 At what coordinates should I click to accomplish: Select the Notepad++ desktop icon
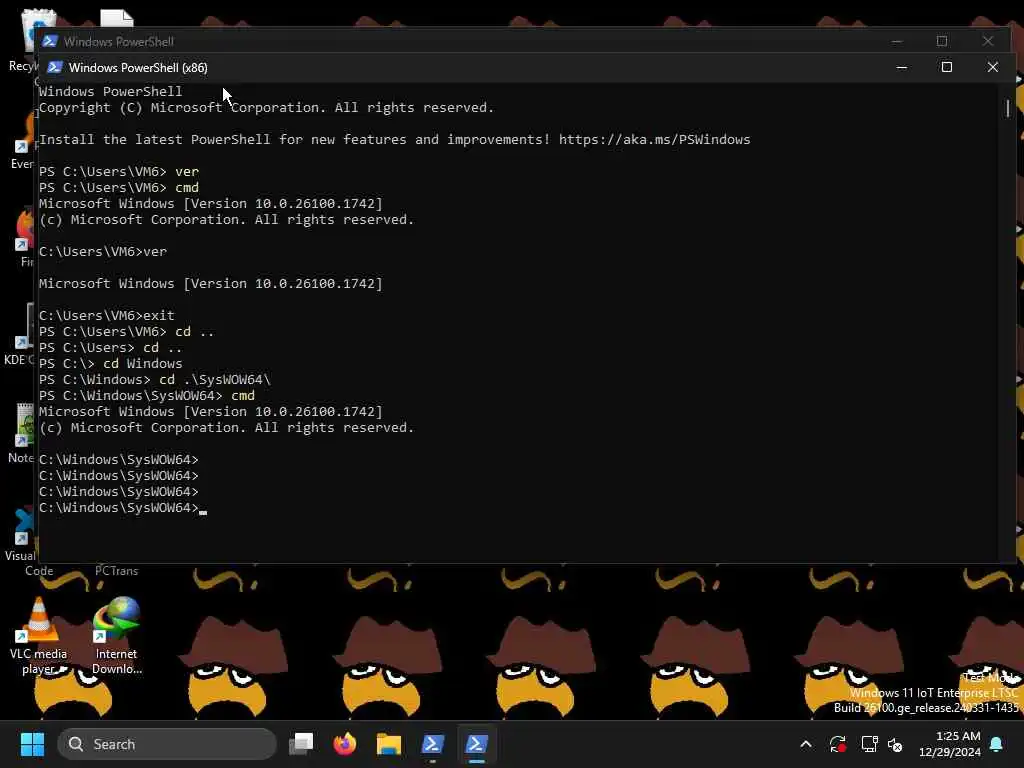pos(22,432)
